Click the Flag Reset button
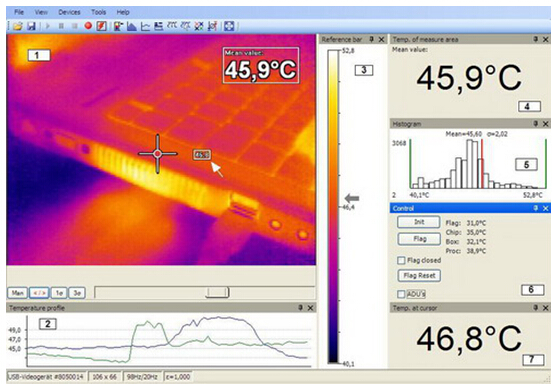This screenshot has height=391, width=557. pyautogui.click(x=419, y=276)
